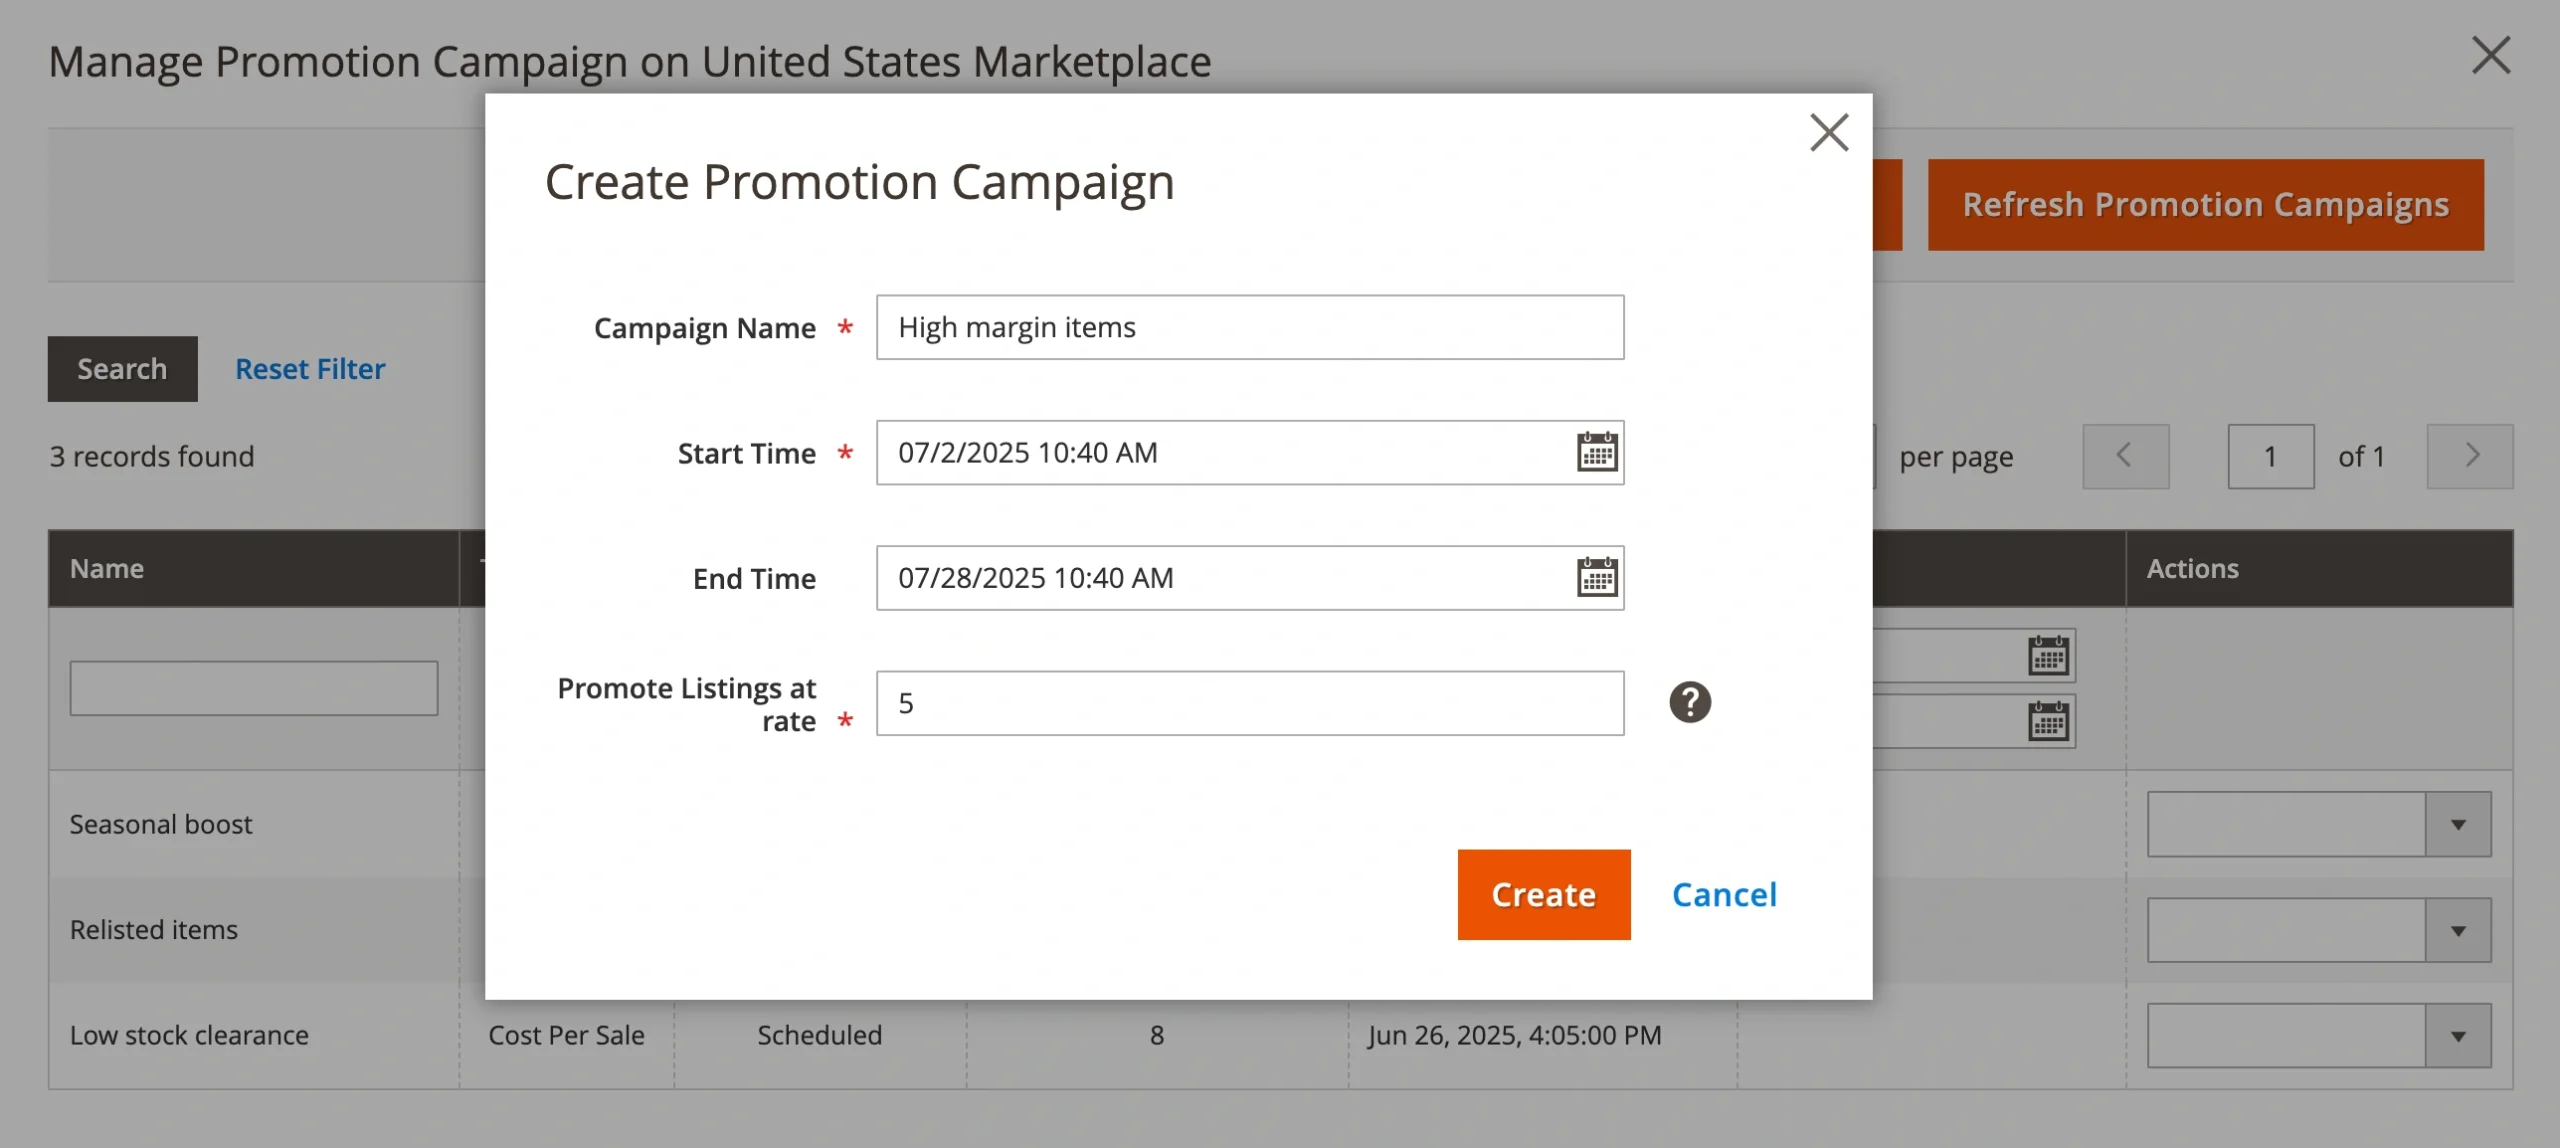Open lower calendar icon in grid filter
Viewport: 2560px width, 1148px height.
2048,721
